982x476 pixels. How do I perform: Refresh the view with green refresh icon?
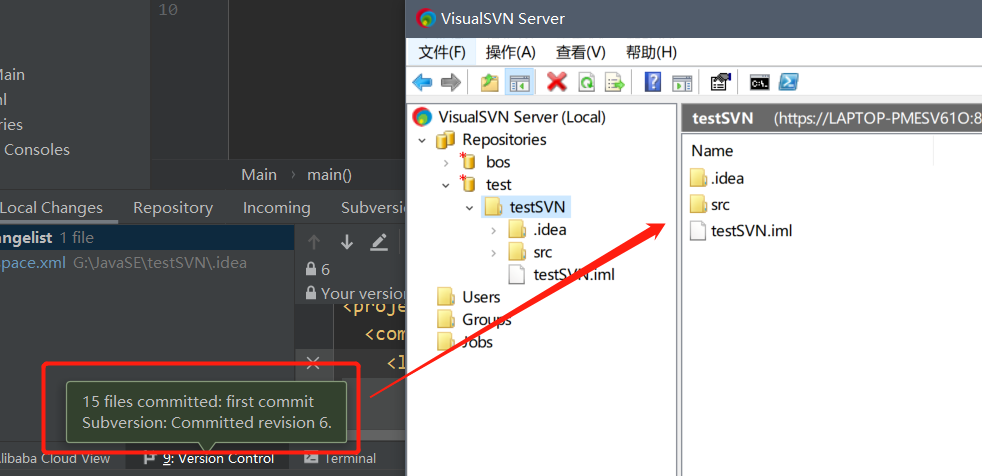coord(586,82)
